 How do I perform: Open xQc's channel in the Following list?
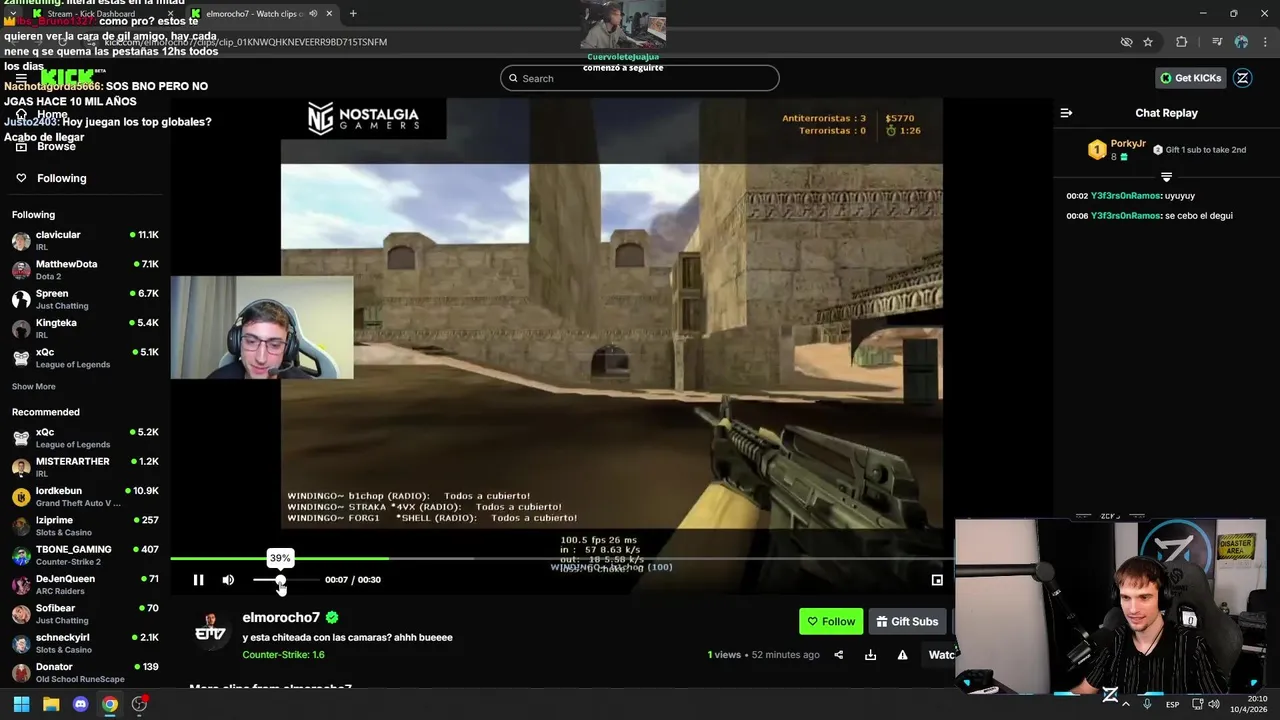point(85,358)
